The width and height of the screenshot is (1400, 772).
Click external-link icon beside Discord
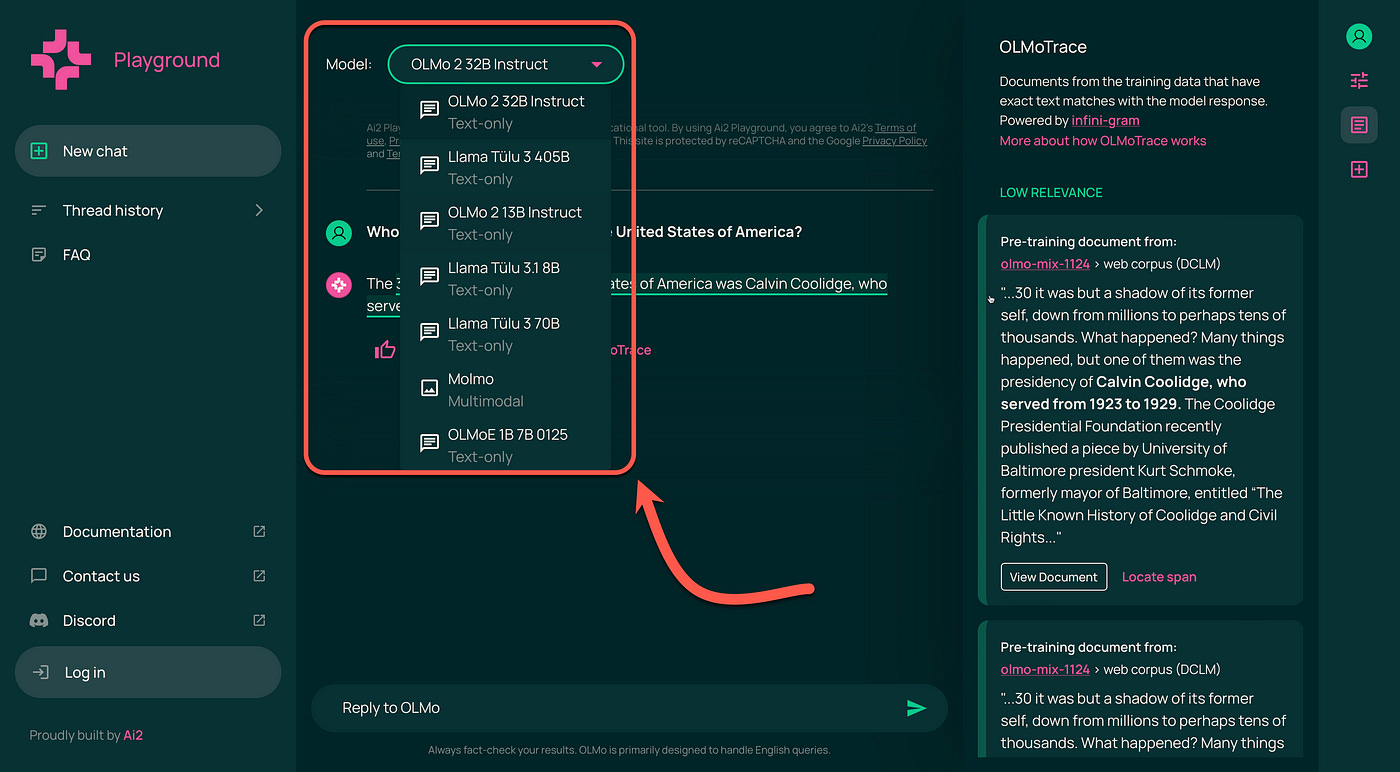[x=259, y=620]
